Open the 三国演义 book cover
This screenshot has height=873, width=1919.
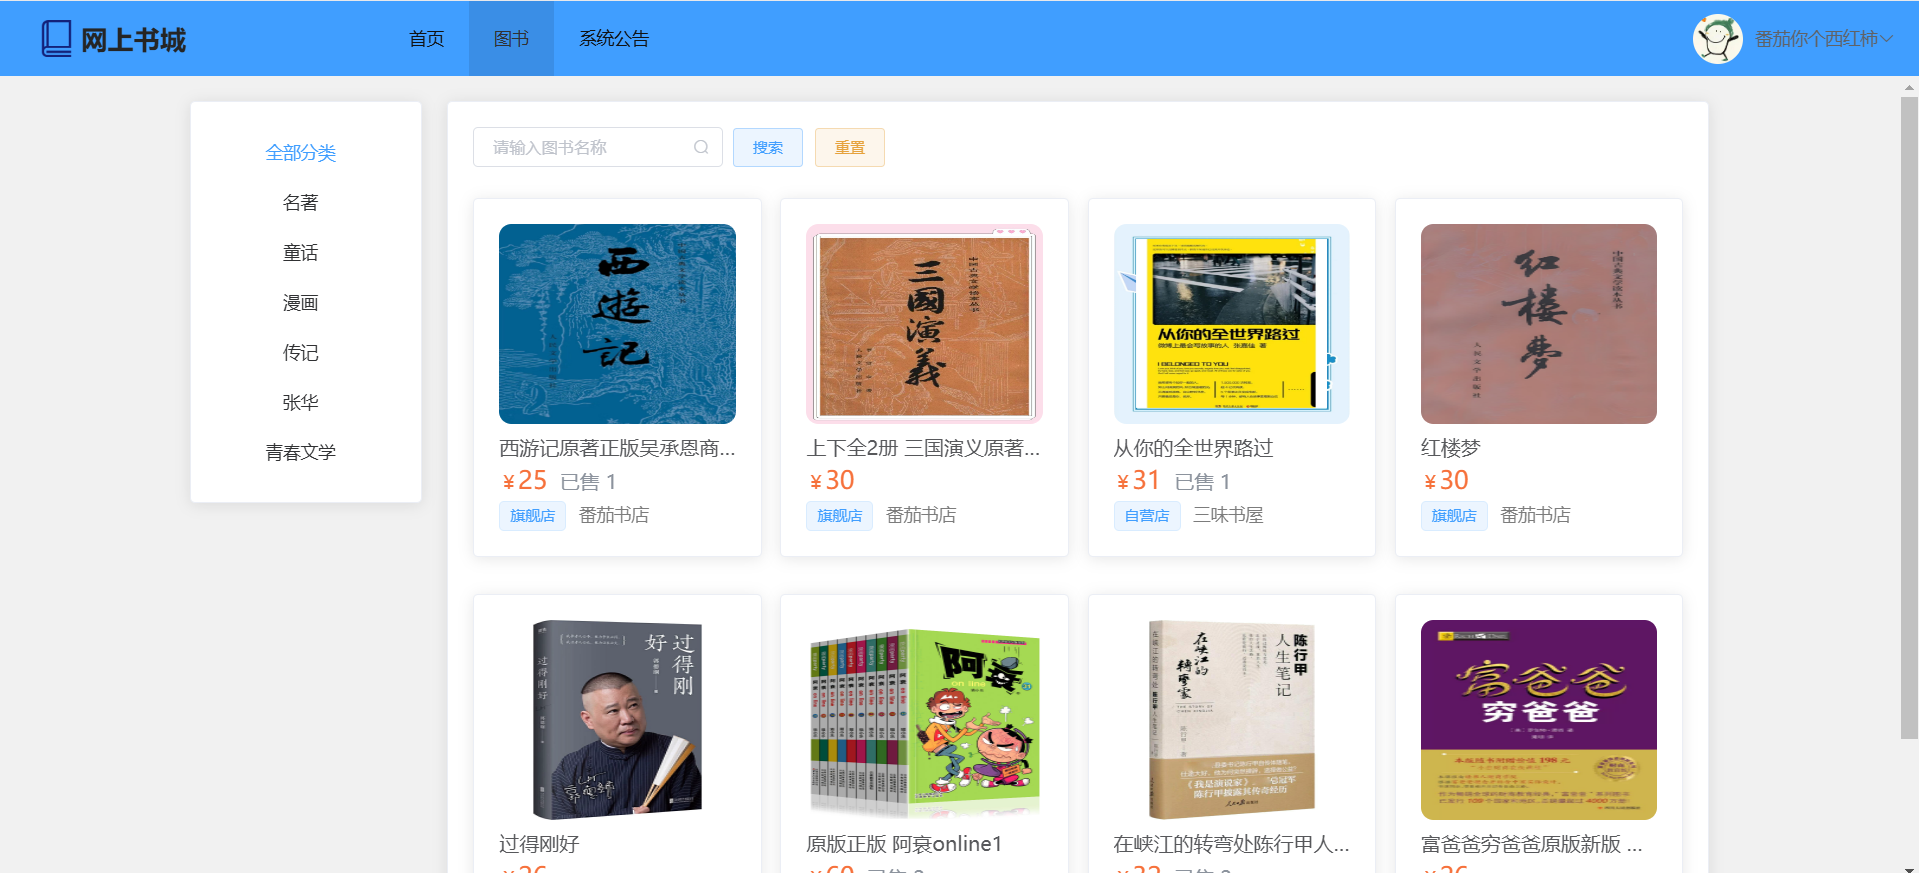(x=924, y=324)
